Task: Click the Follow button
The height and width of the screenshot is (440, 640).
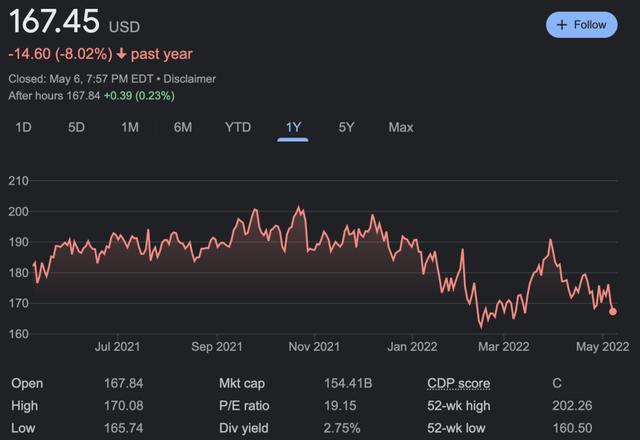Action: 581,25
